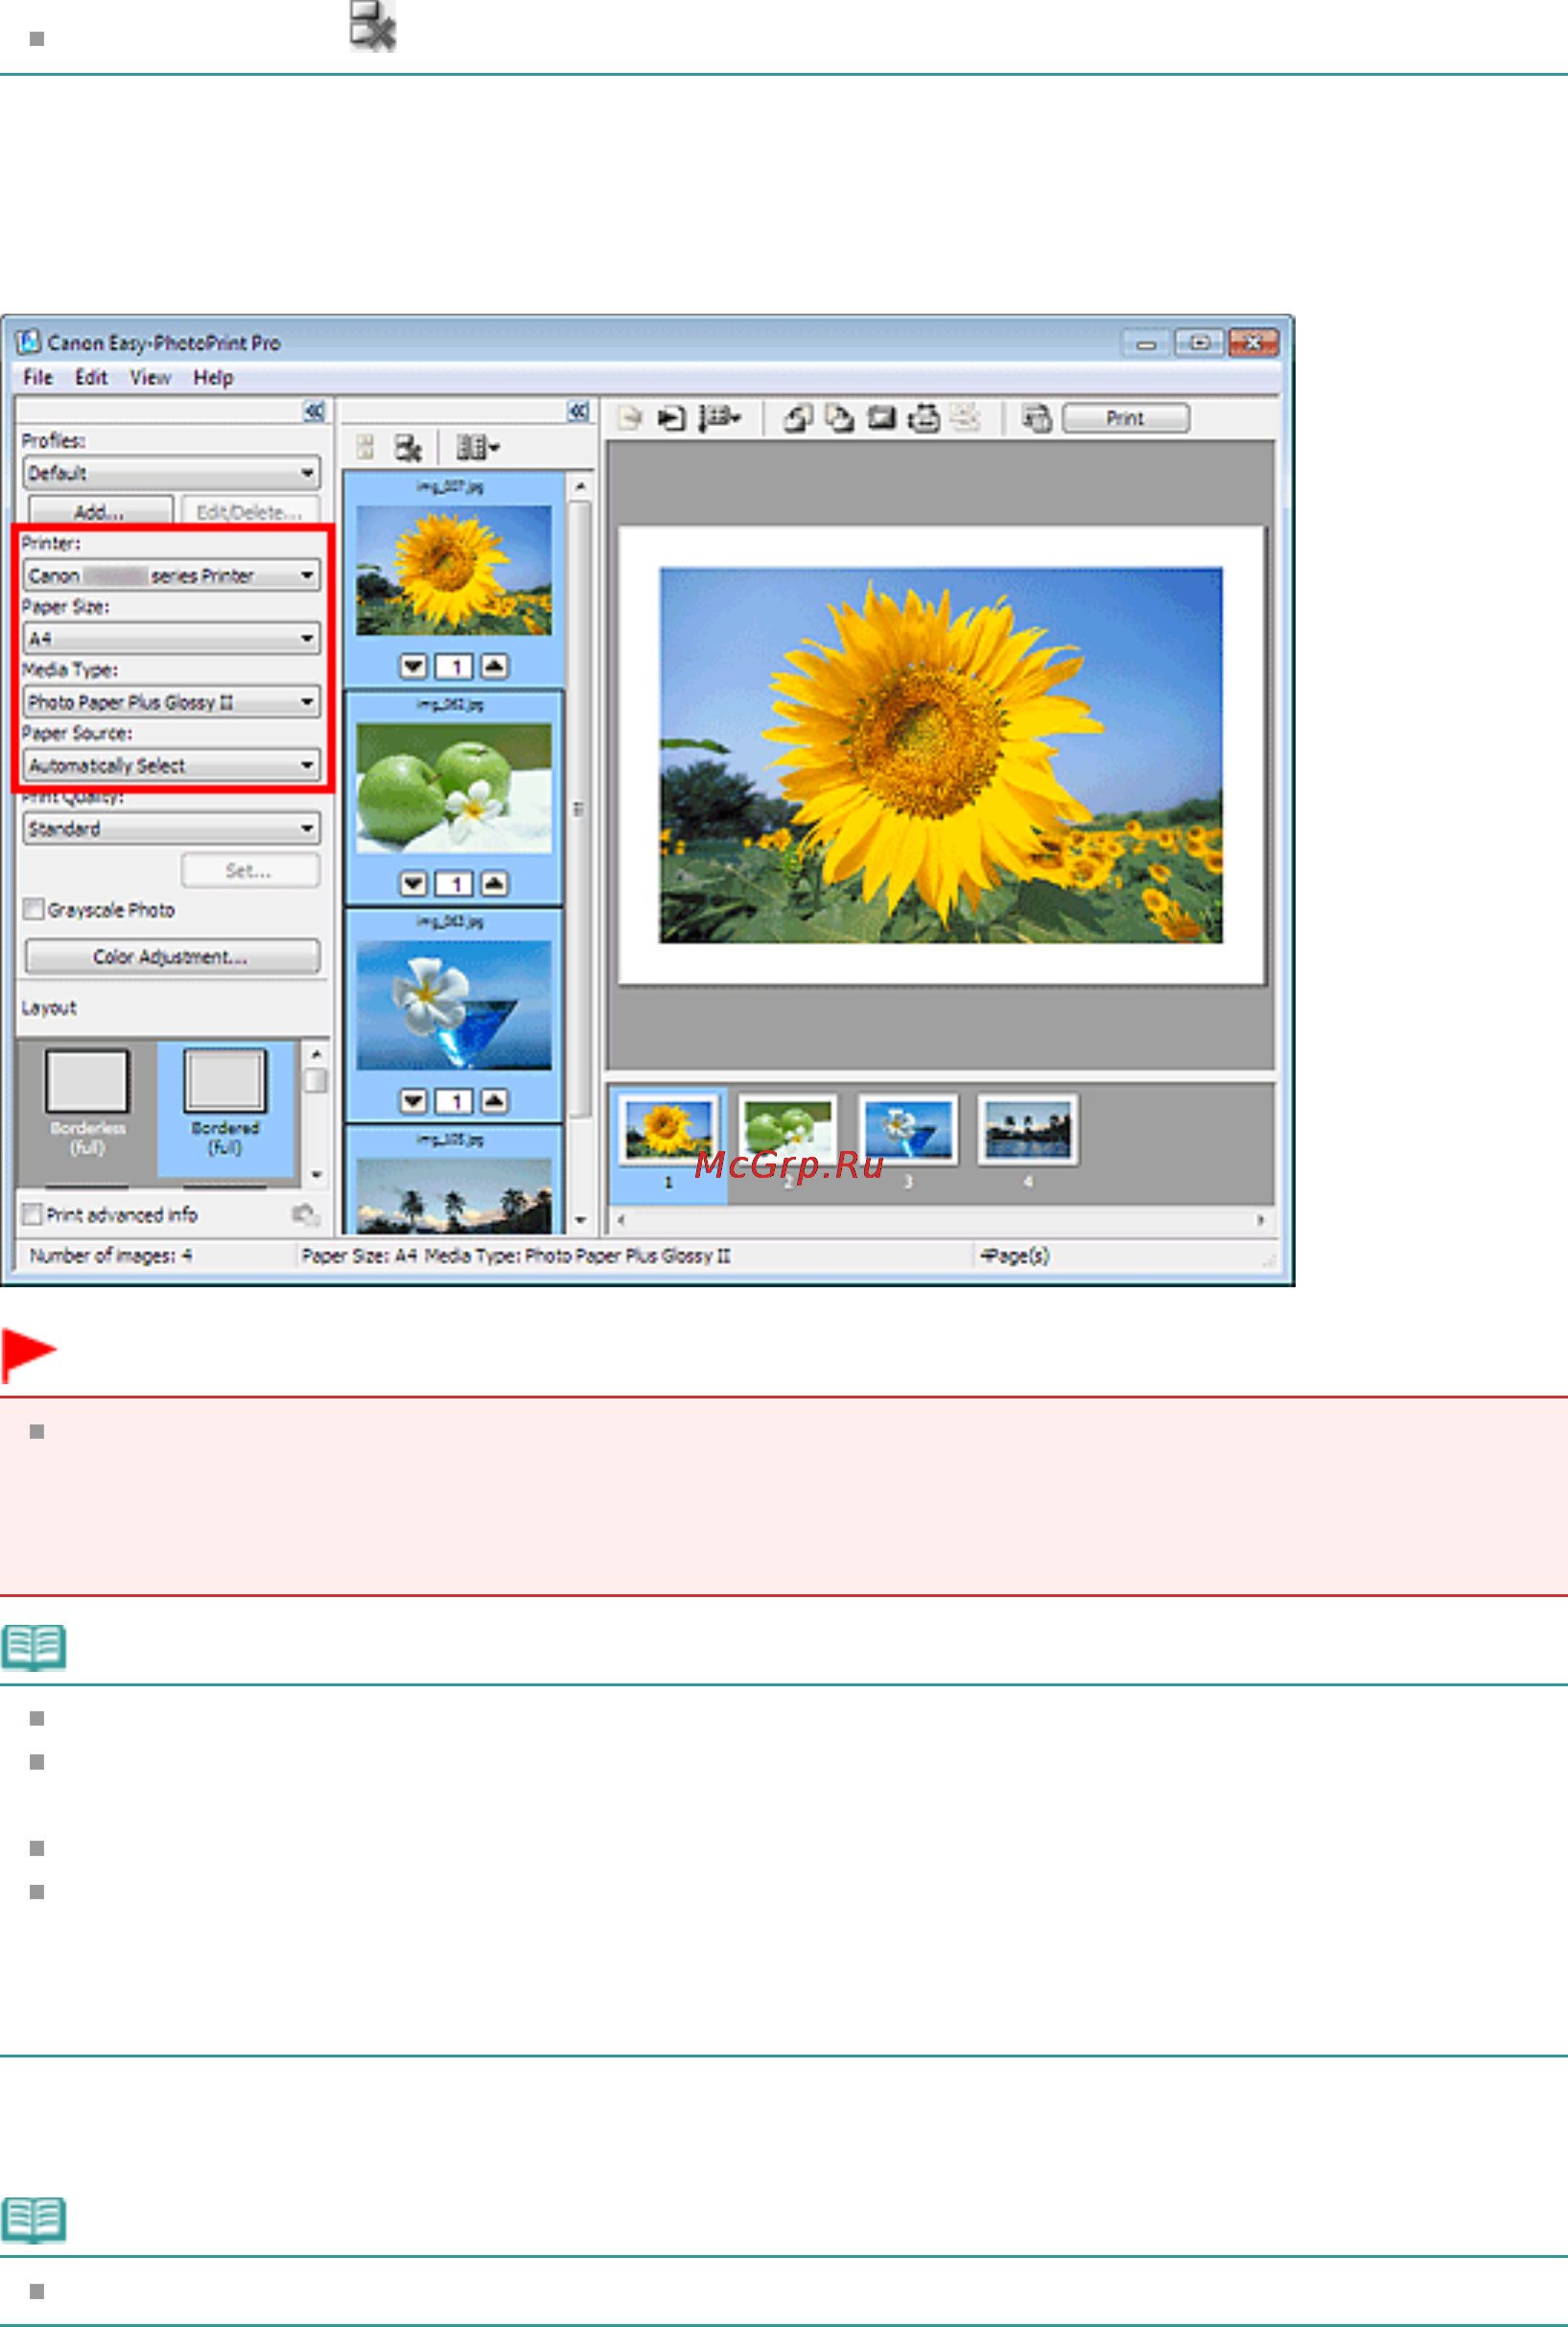Click the copies field under the sunflower thumbnail
The image size is (1568, 2327).
[x=454, y=666]
